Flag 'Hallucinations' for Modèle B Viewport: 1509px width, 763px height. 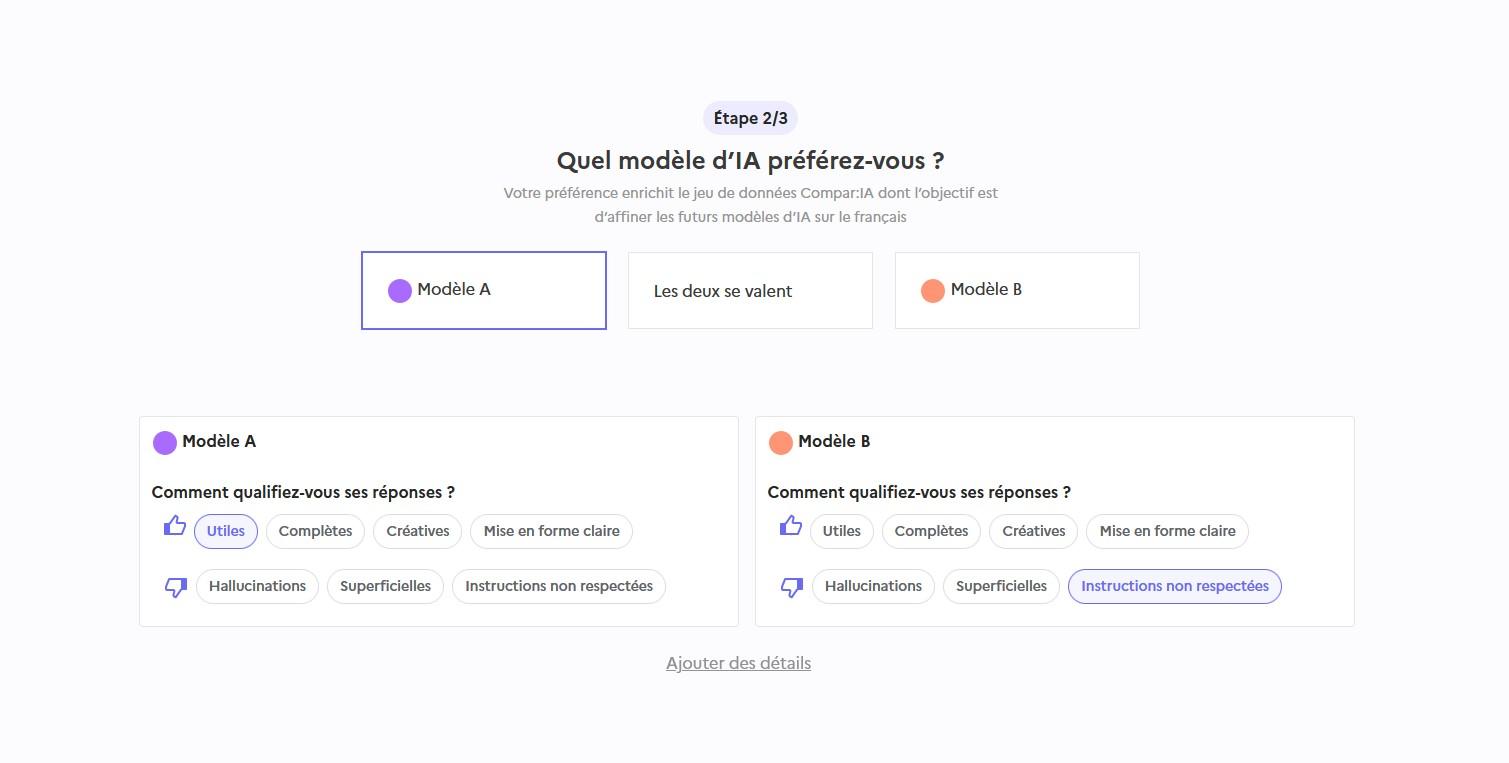[873, 586]
